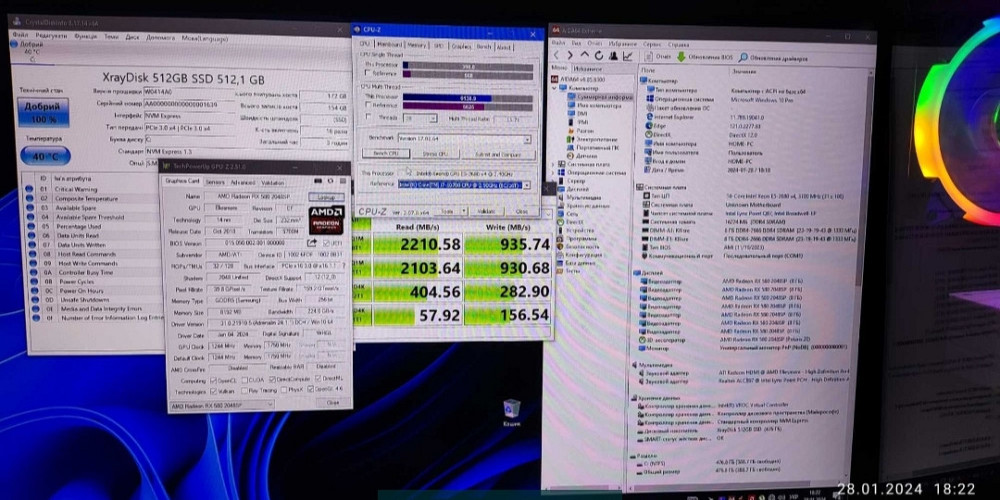The width and height of the screenshot is (1000, 500).
Task: Click the blue 40 °C temperature indicator
Action: pyautogui.click(x=43, y=156)
